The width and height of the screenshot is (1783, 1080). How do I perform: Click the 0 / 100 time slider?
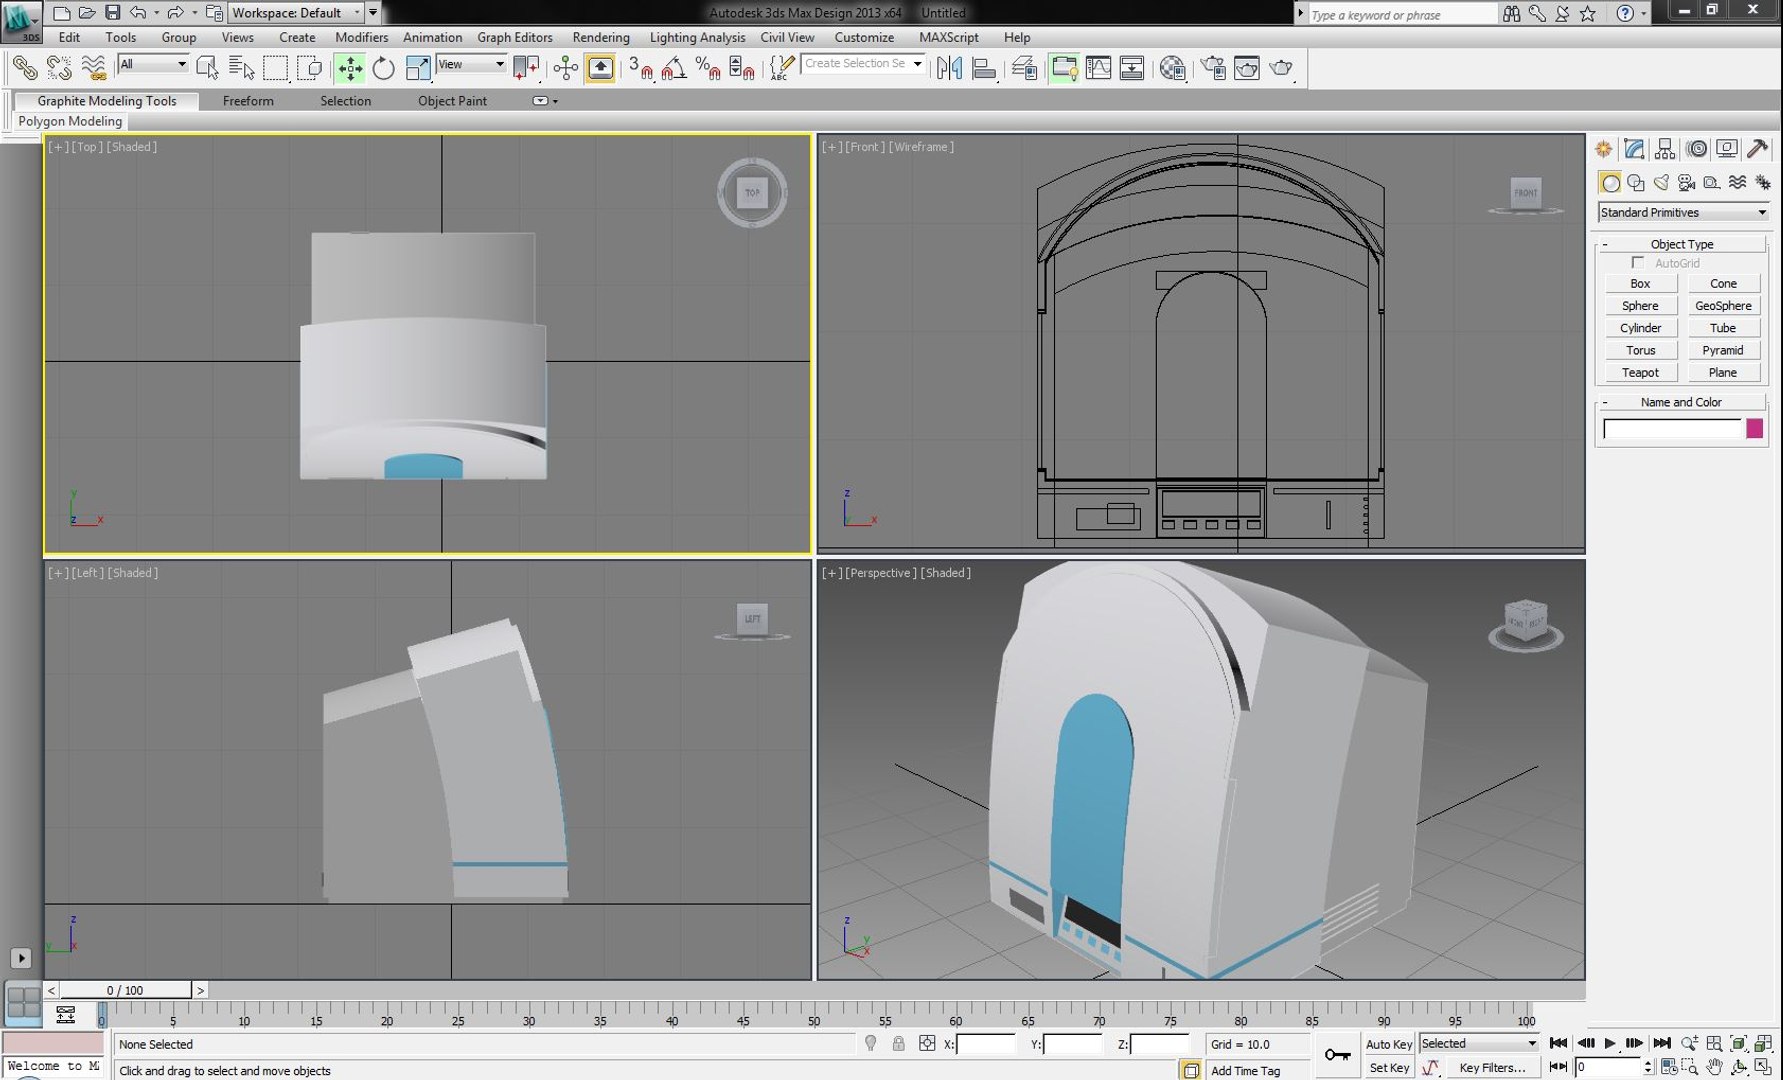click(x=125, y=990)
